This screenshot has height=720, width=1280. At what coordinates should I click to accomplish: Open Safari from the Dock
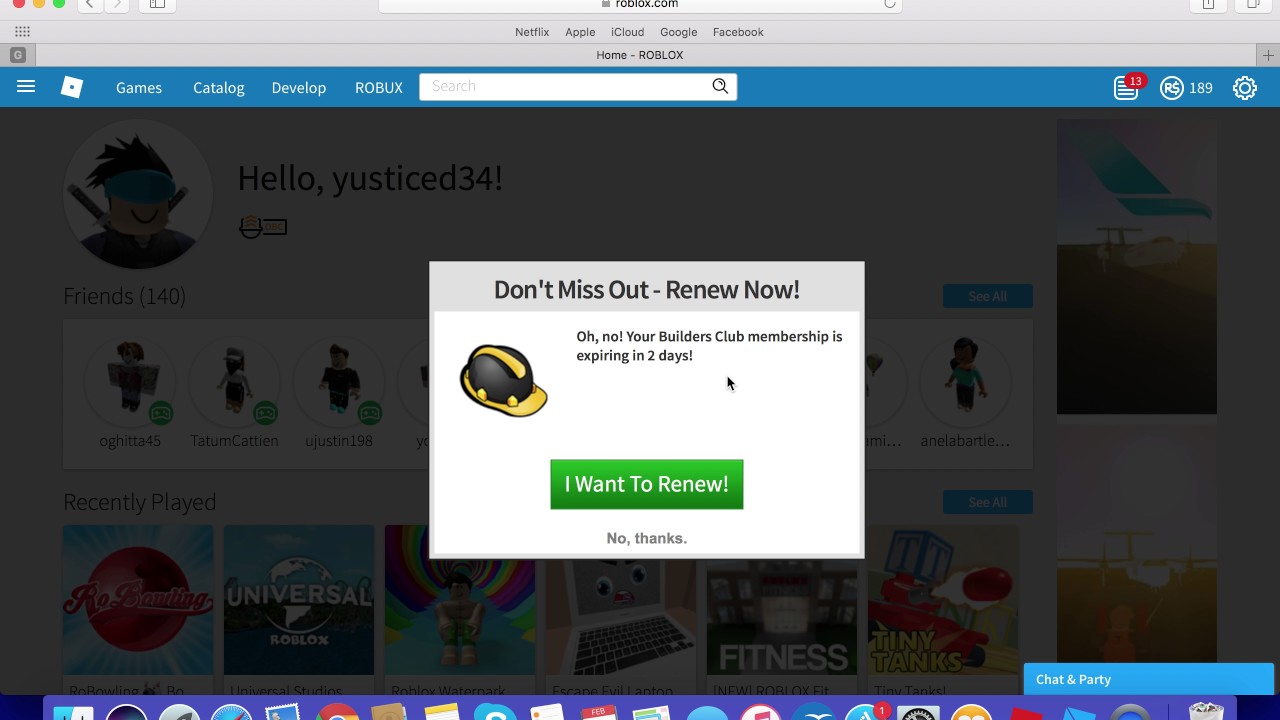(232, 712)
